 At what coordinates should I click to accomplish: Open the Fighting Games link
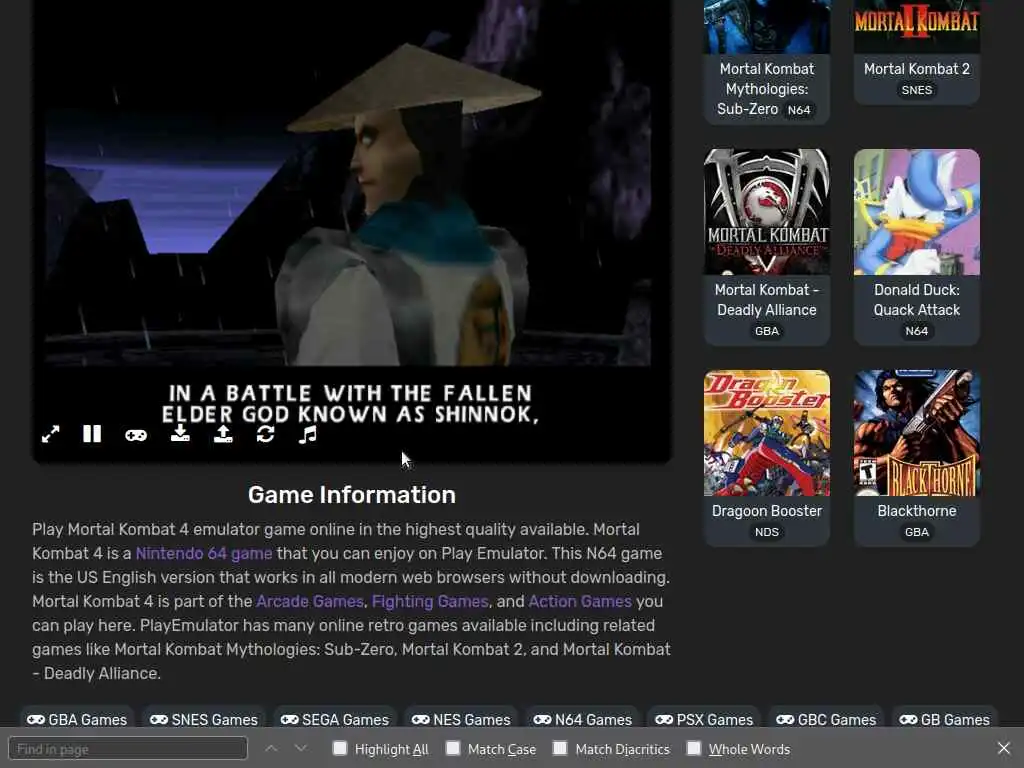coord(430,601)
